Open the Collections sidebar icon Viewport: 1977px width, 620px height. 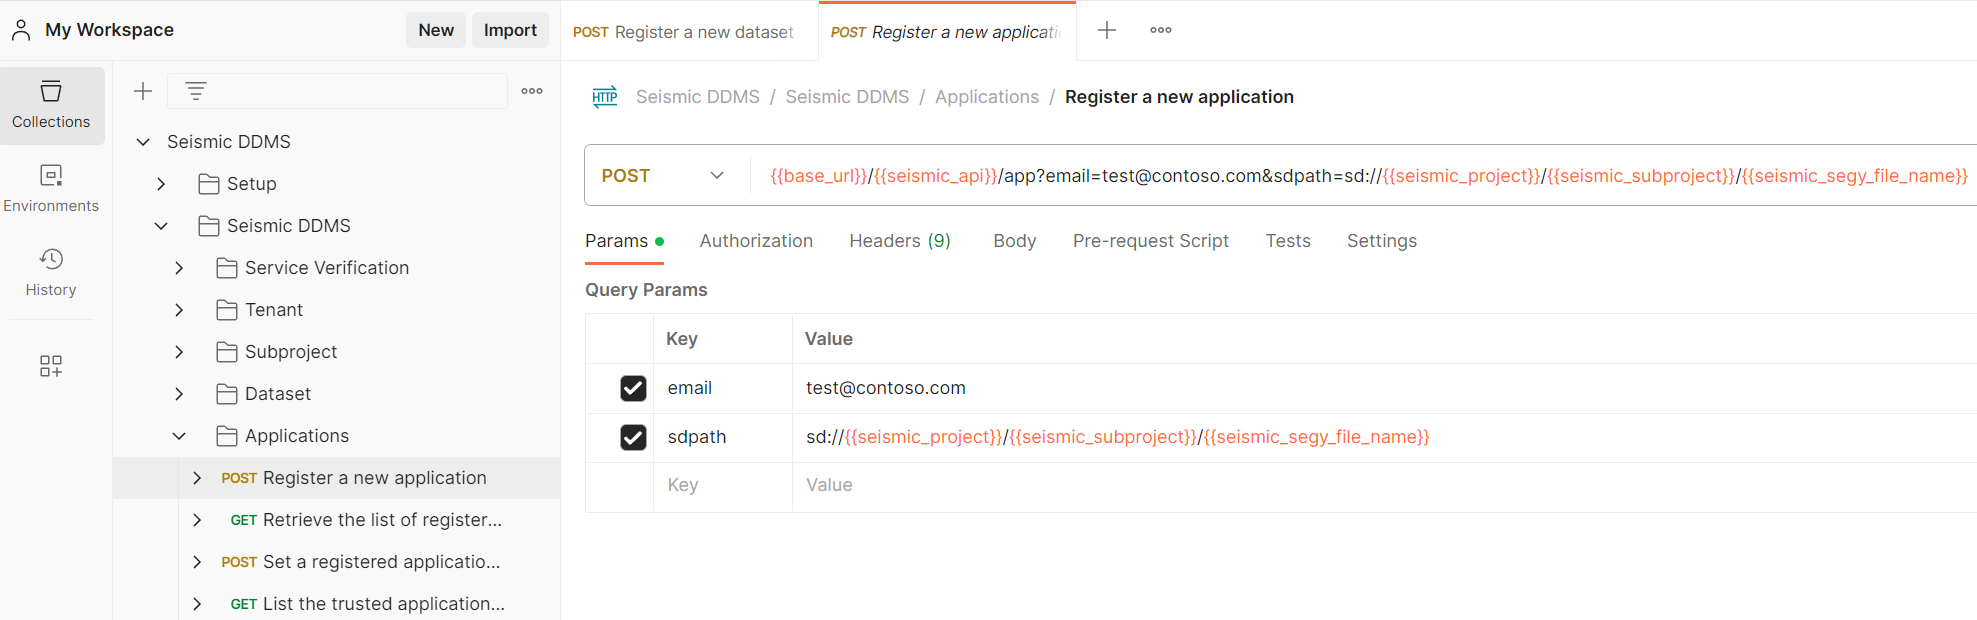51,105
